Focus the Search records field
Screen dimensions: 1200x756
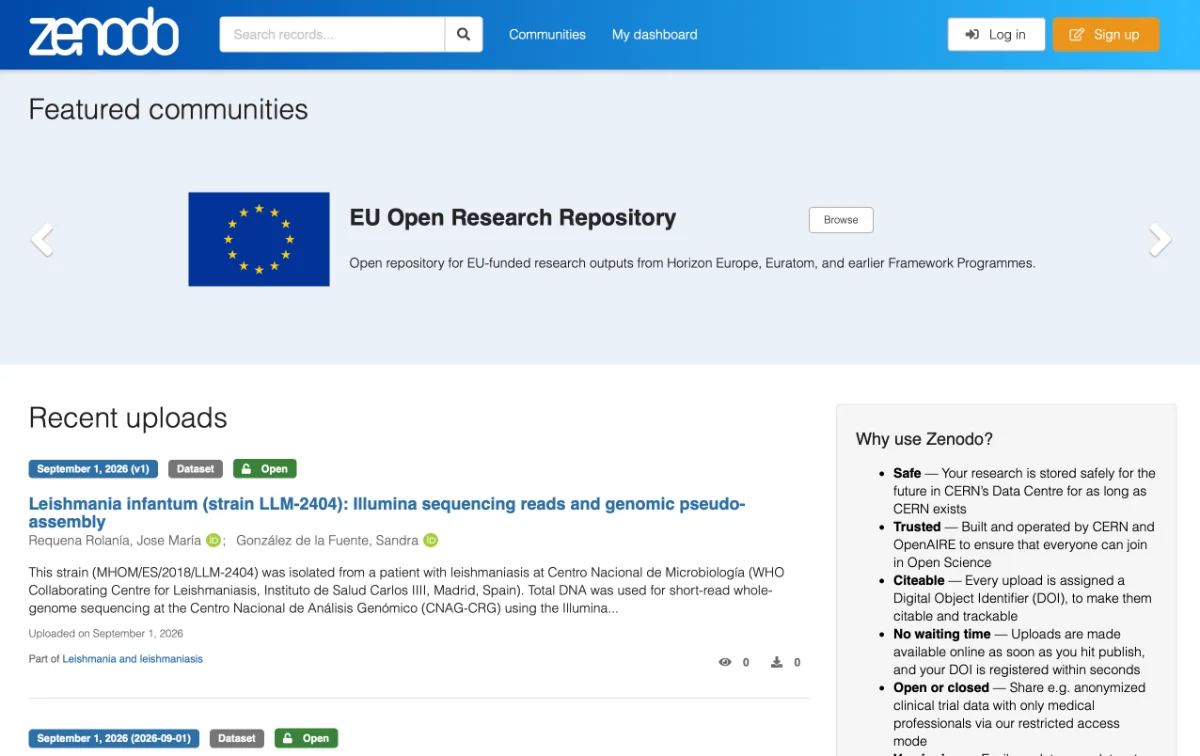point(332,34)
